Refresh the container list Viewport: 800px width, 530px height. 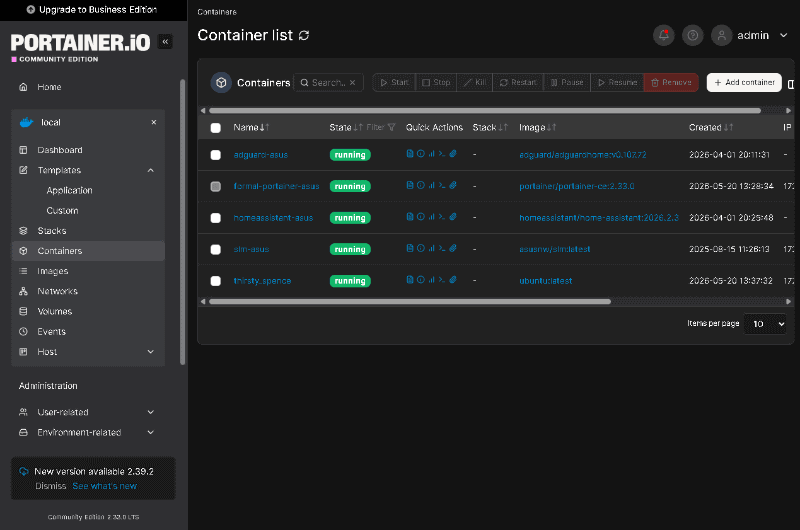point(304,35)
